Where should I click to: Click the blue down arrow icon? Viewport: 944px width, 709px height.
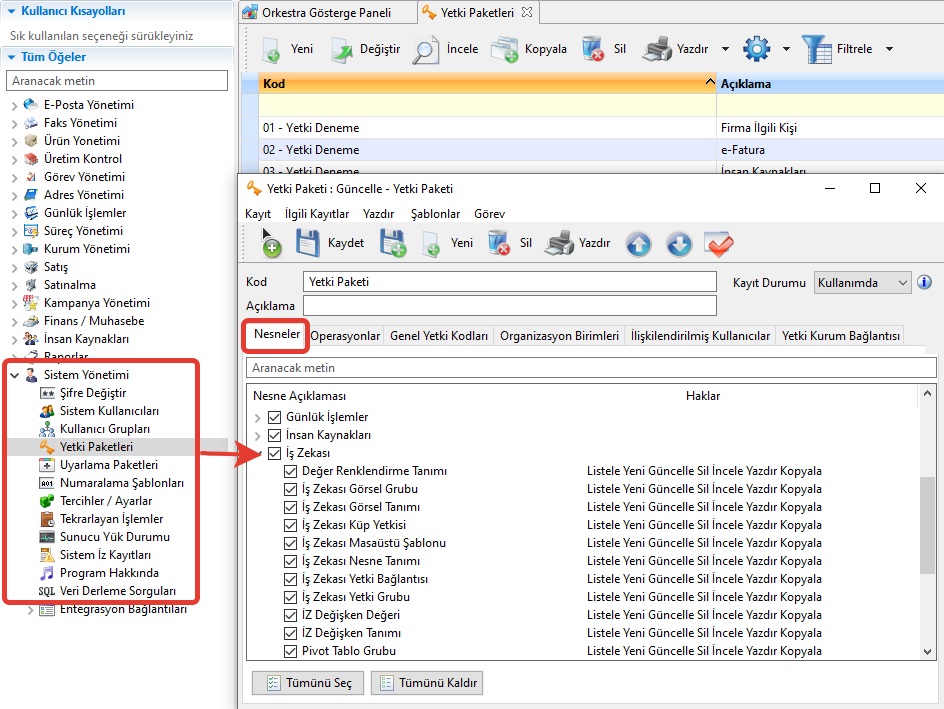tap(678, 243)
